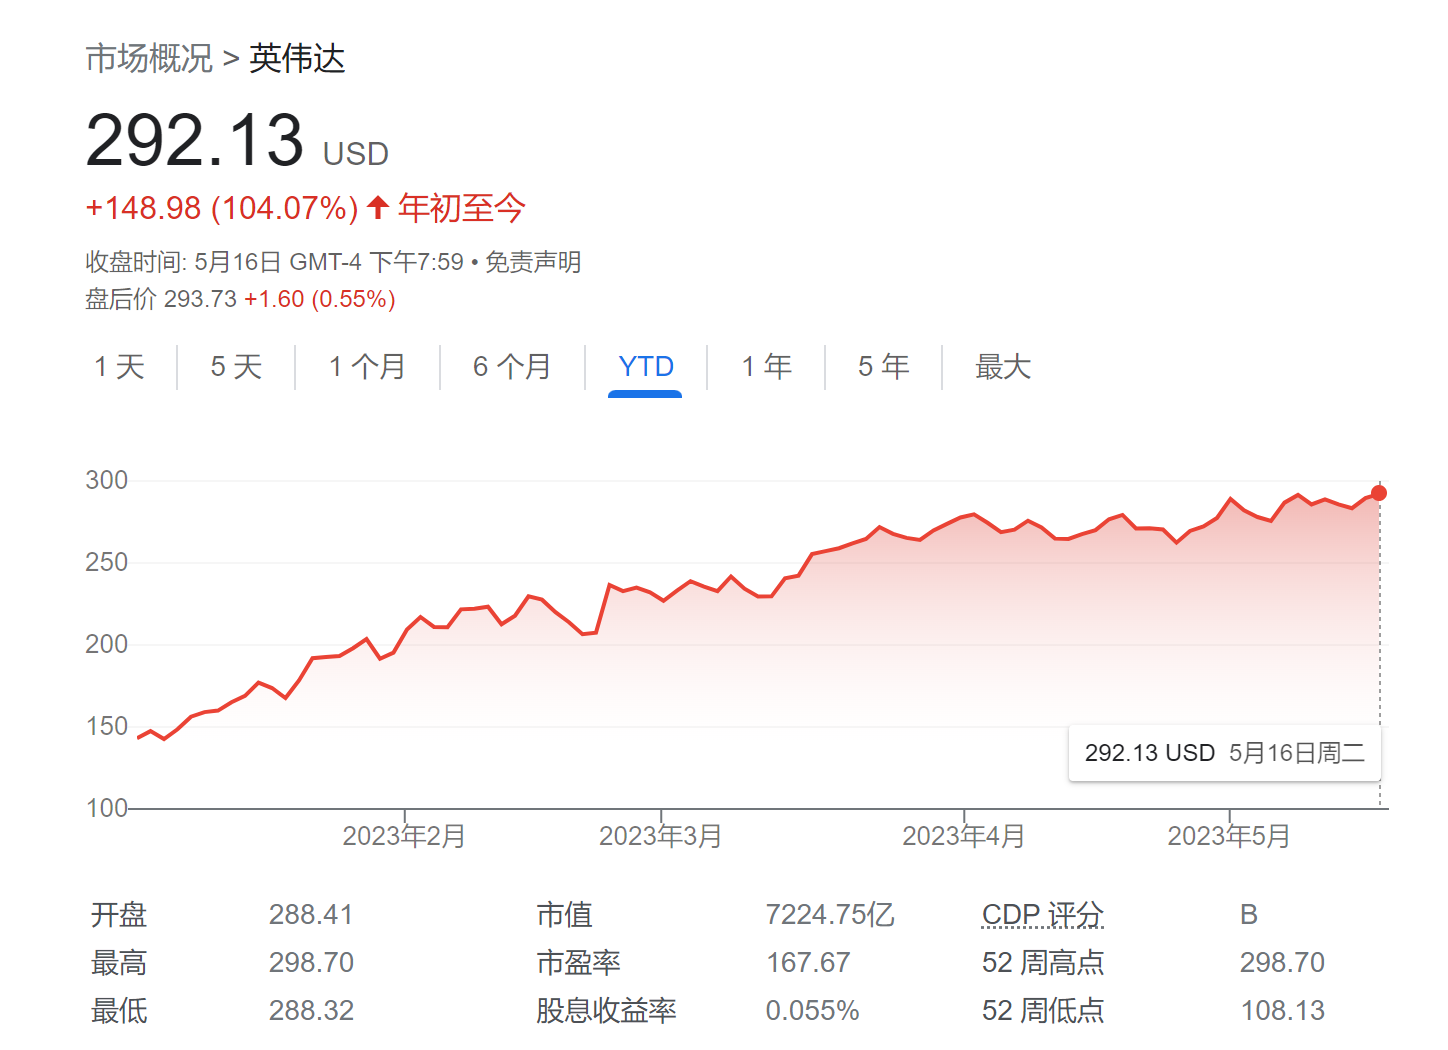Click the 最高 row label
1448x1050 pixels.
pyautogui.click(x=119, y=963)
